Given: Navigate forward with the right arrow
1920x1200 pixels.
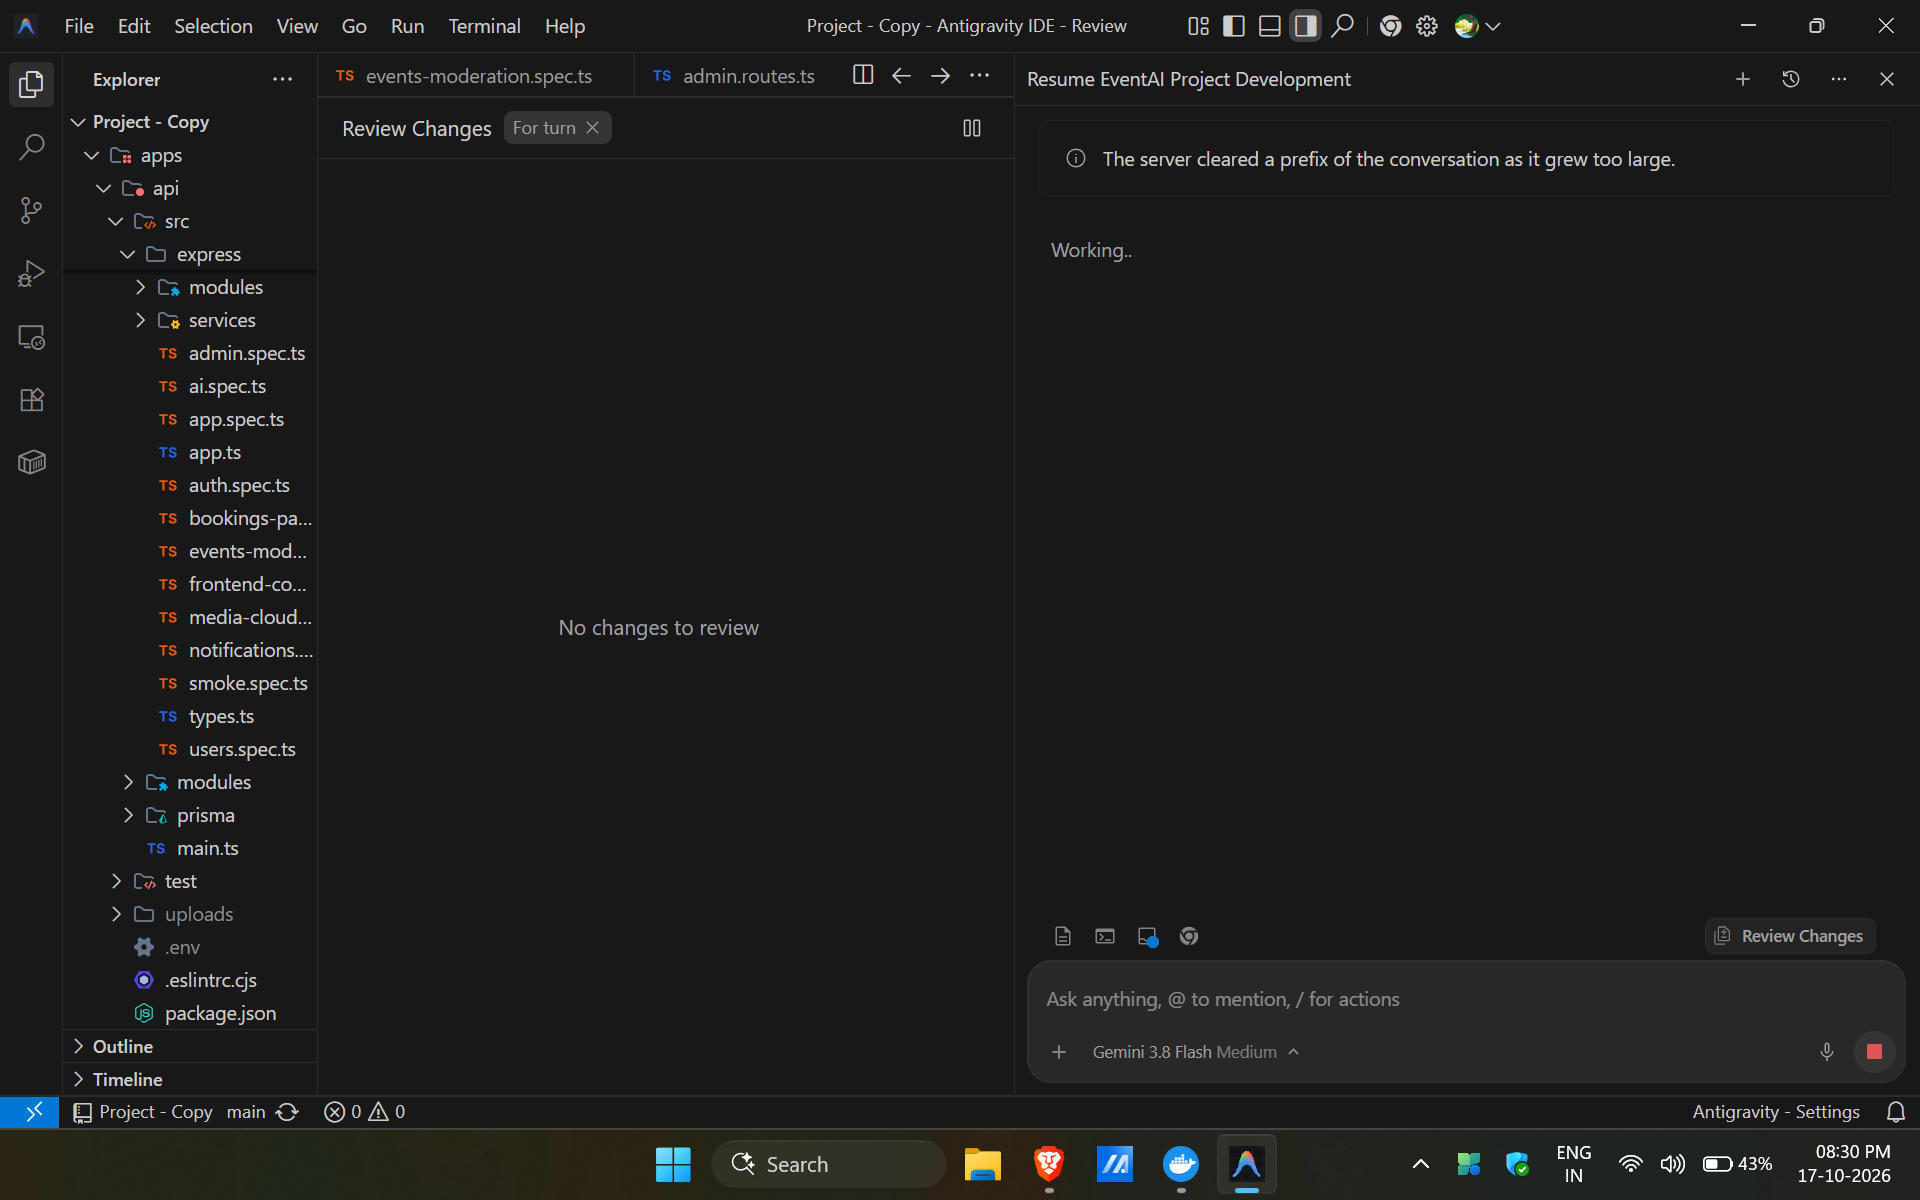Looking at the screenshot, I should 940,75.
